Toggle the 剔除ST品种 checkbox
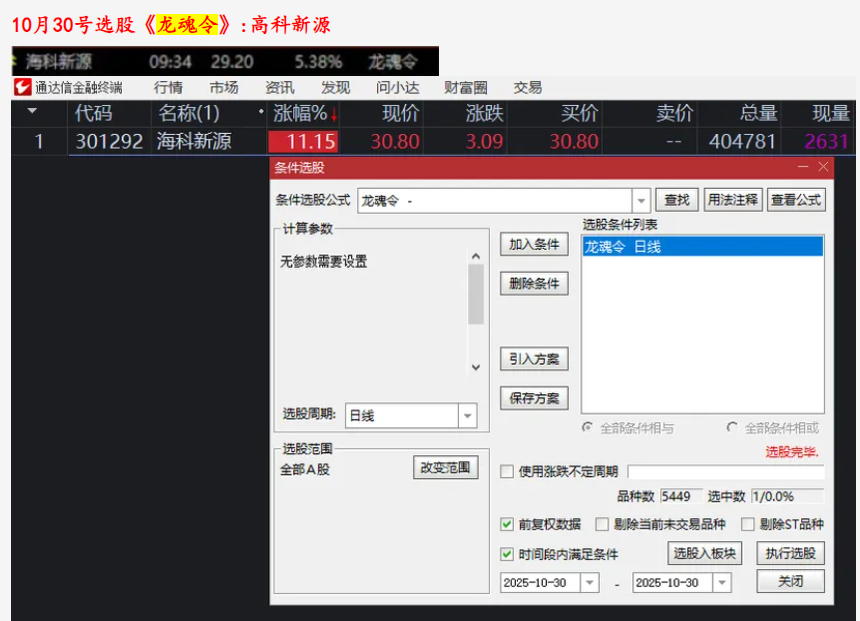The height and width of the screenshot is (621, 860). 748,524
